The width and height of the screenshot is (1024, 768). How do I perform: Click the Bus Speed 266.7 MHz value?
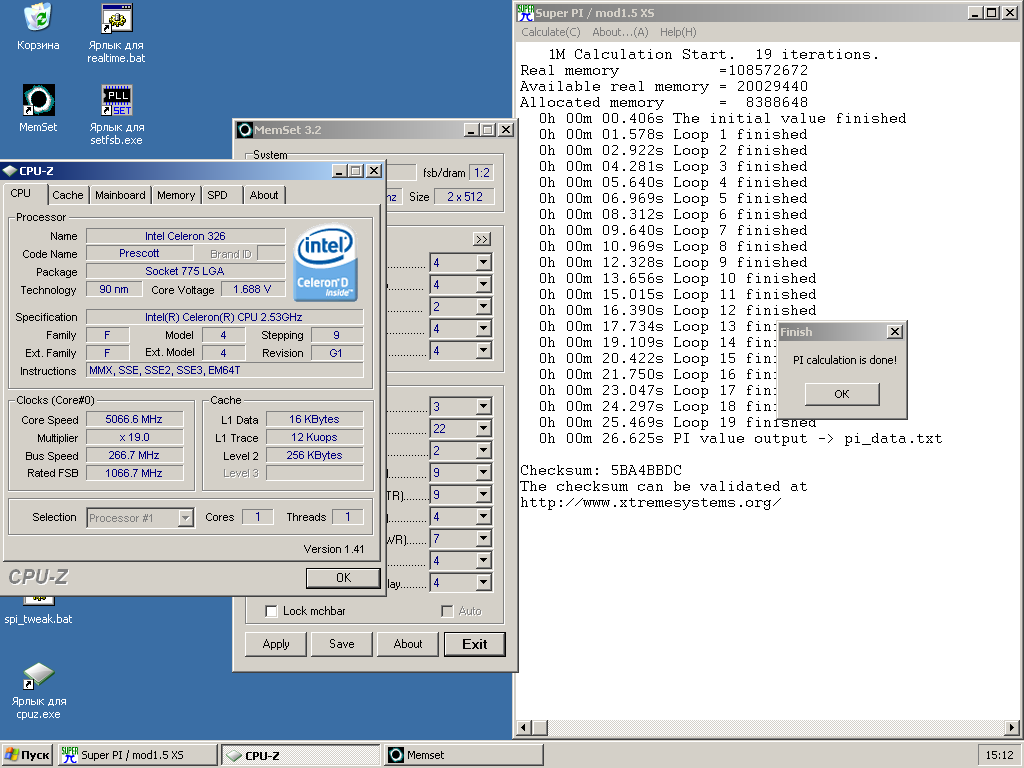click(135, 455)
